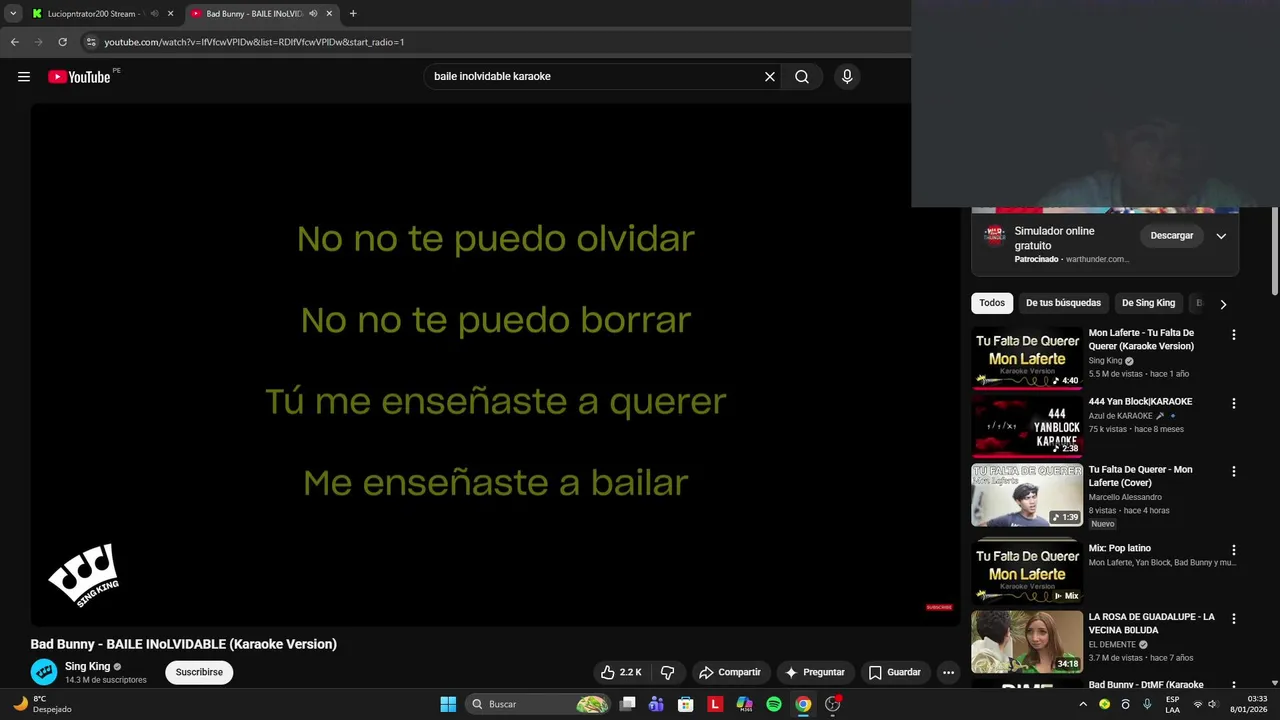Image resolution: width=1280 pixels, height=720 pixels.
Task: Clear the search box text
Action: [770, 77]
